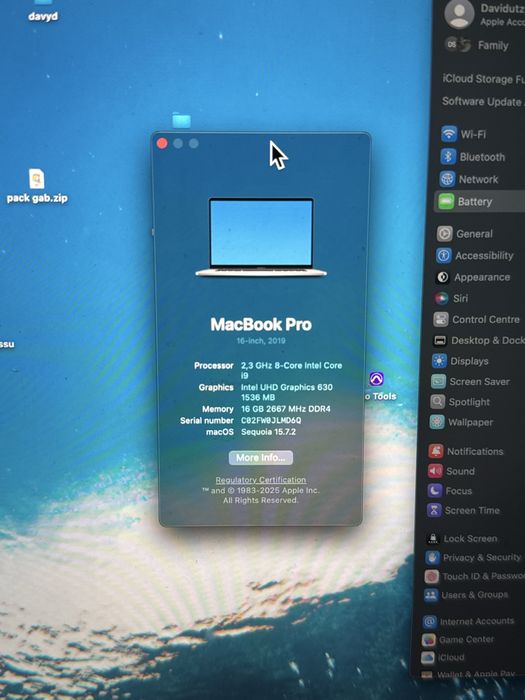Viewport: 525px width, 700px height.
Task: Select the Network globe icon
Action: click(x=447, y=179)
